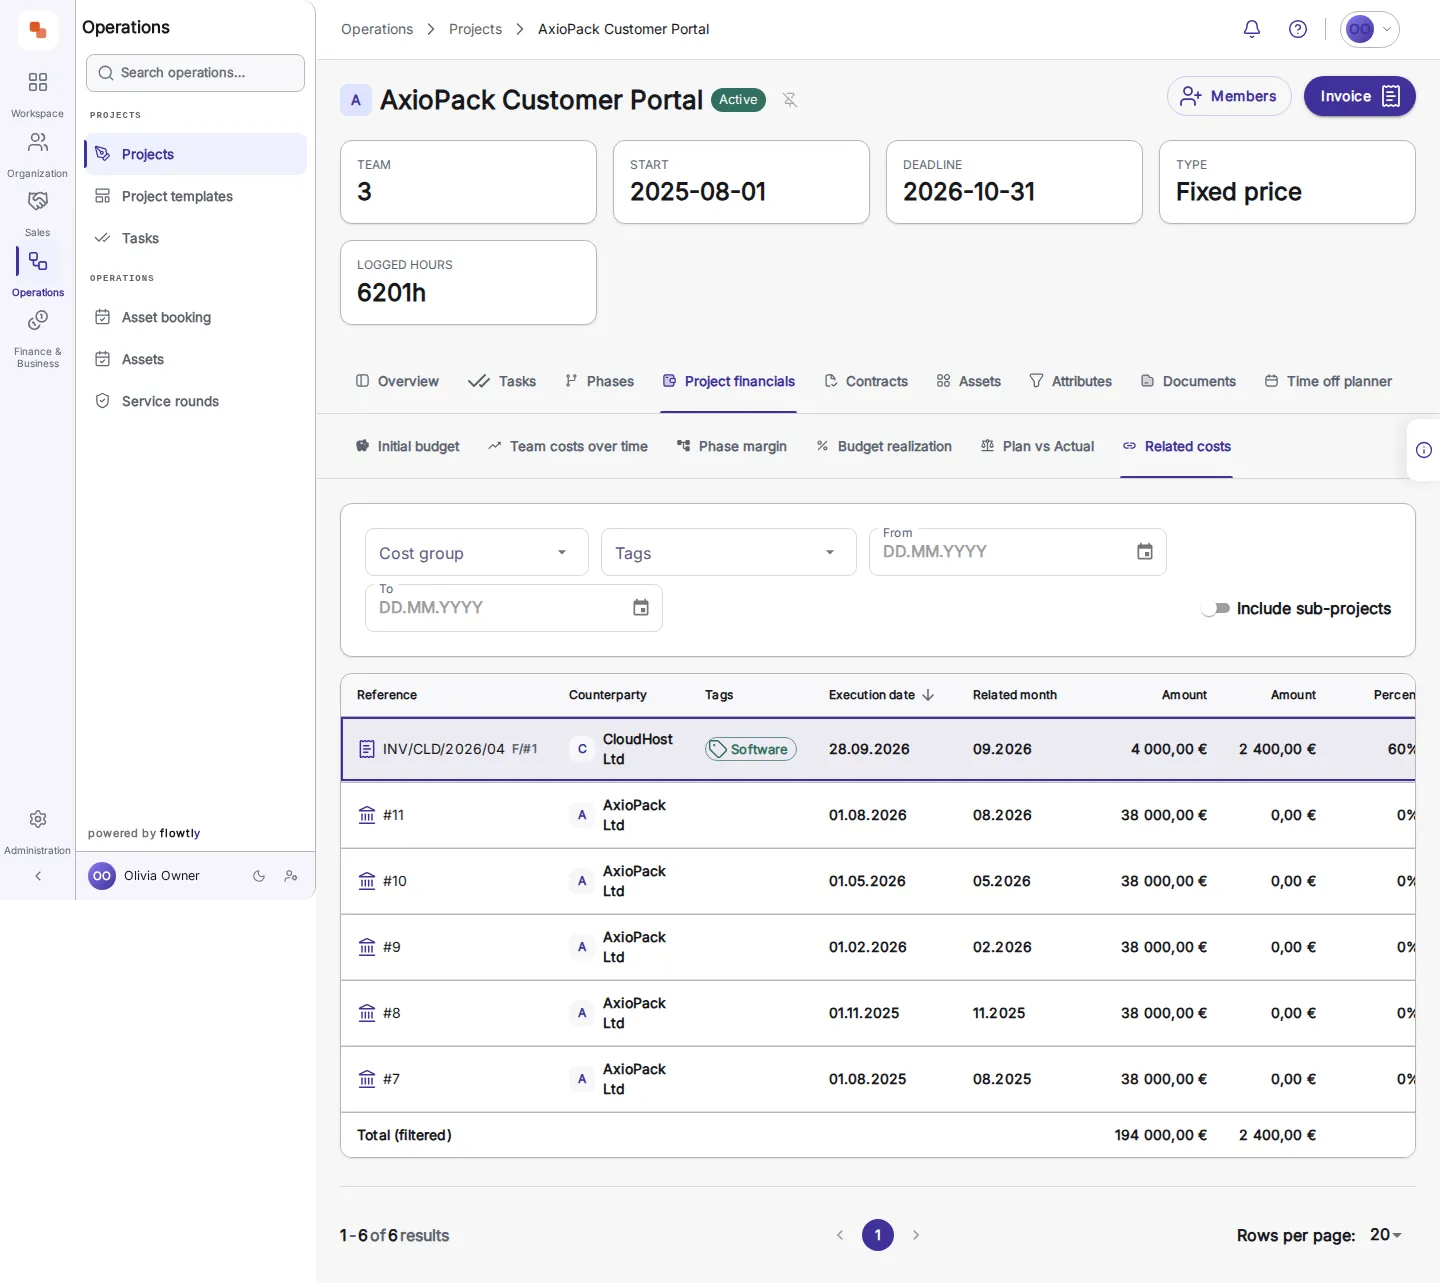Open the help question-mark icon

pos(1297,29)
